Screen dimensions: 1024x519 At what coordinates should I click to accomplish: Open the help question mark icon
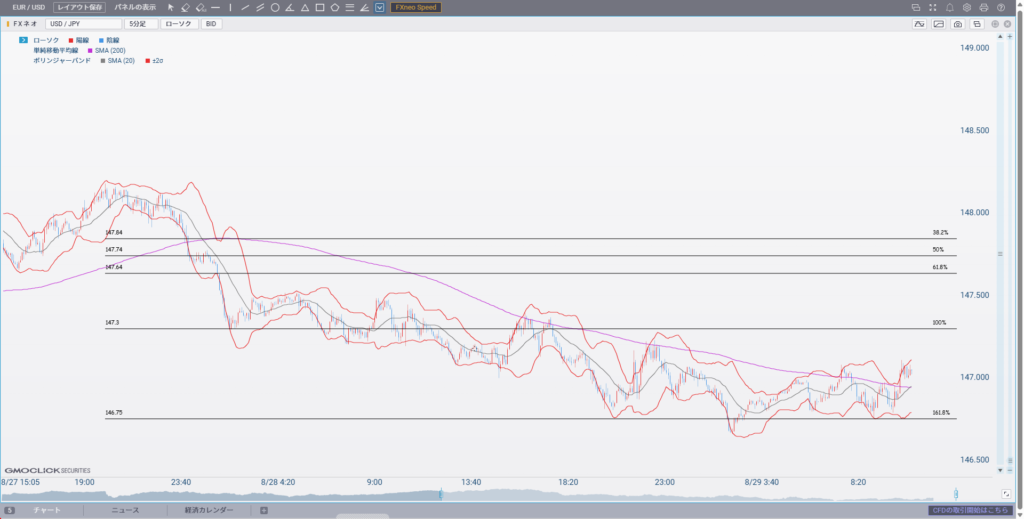click(x=1001, y=8)
